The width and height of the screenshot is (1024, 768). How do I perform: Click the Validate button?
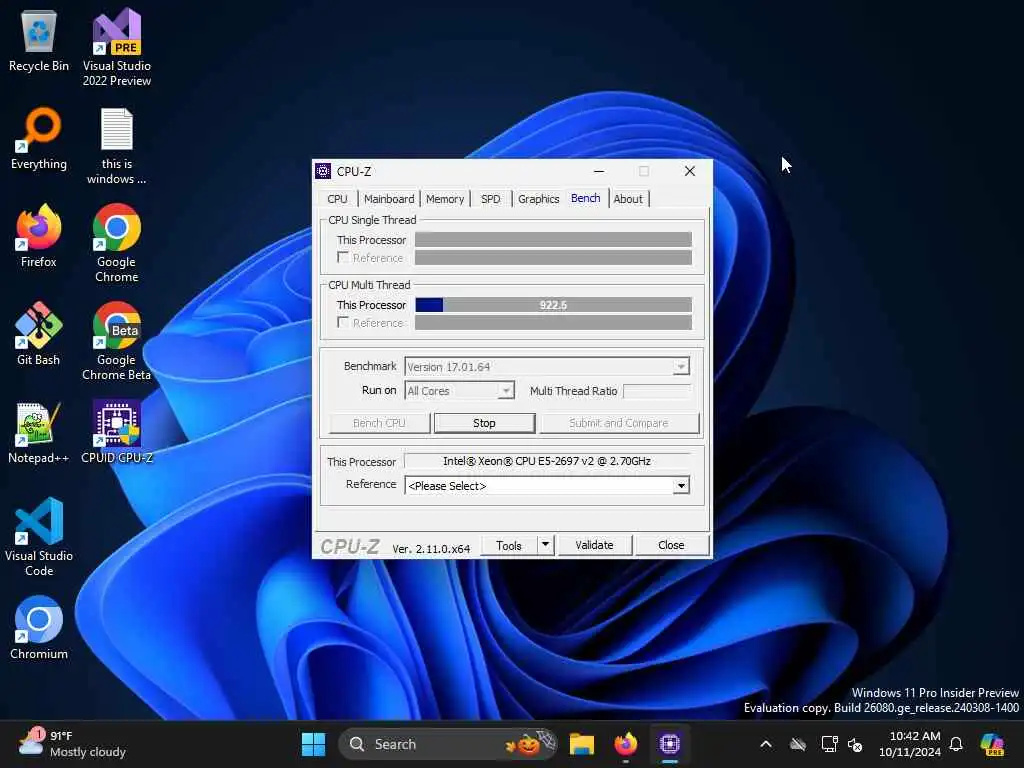[594, 545]
